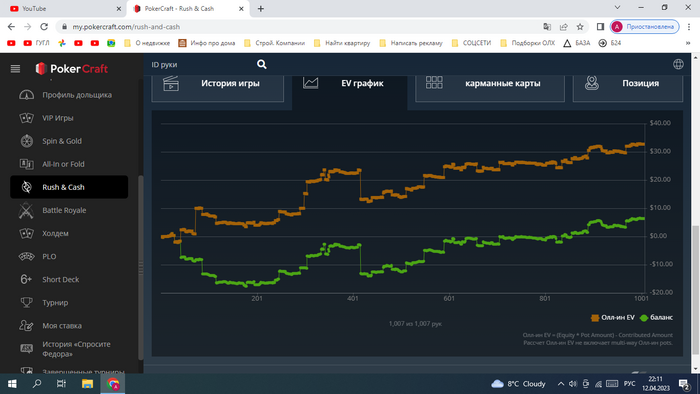Open Моя ставка section
Screen dimensions: 700x394
69,326
